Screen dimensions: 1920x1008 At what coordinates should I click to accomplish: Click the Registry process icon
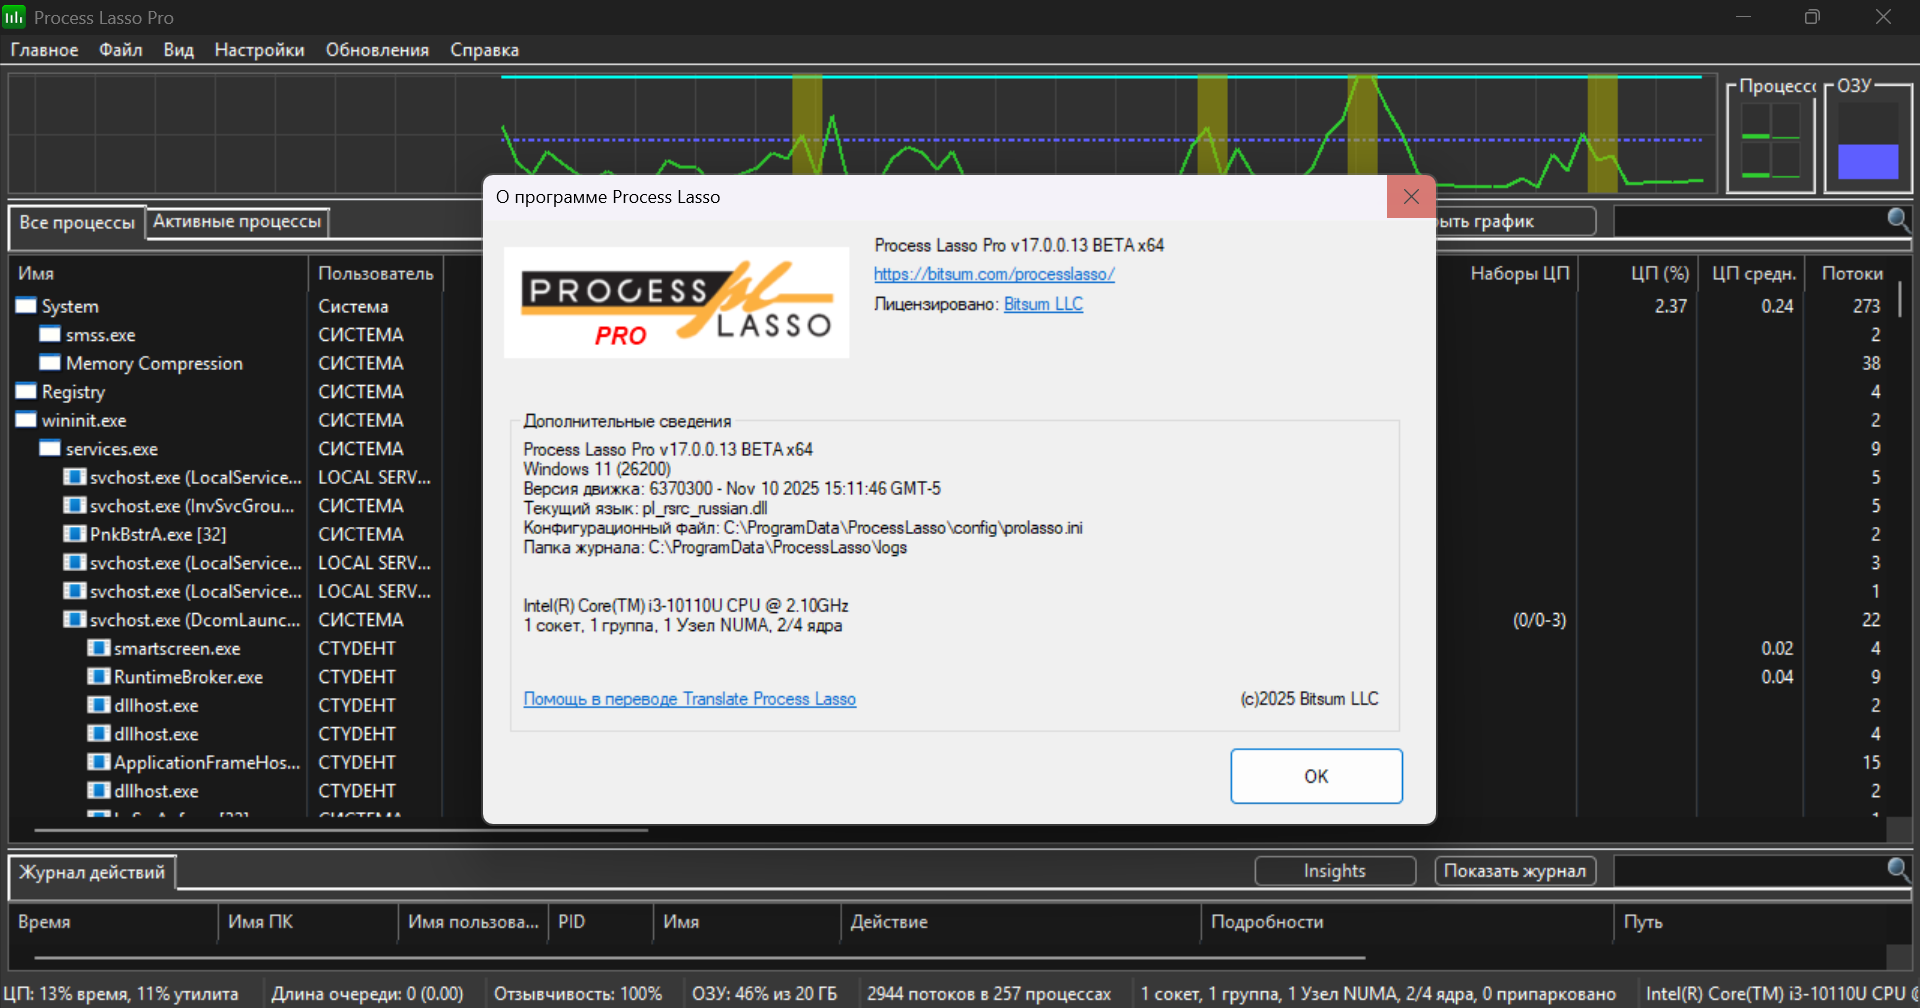click(x=26, y=391)
